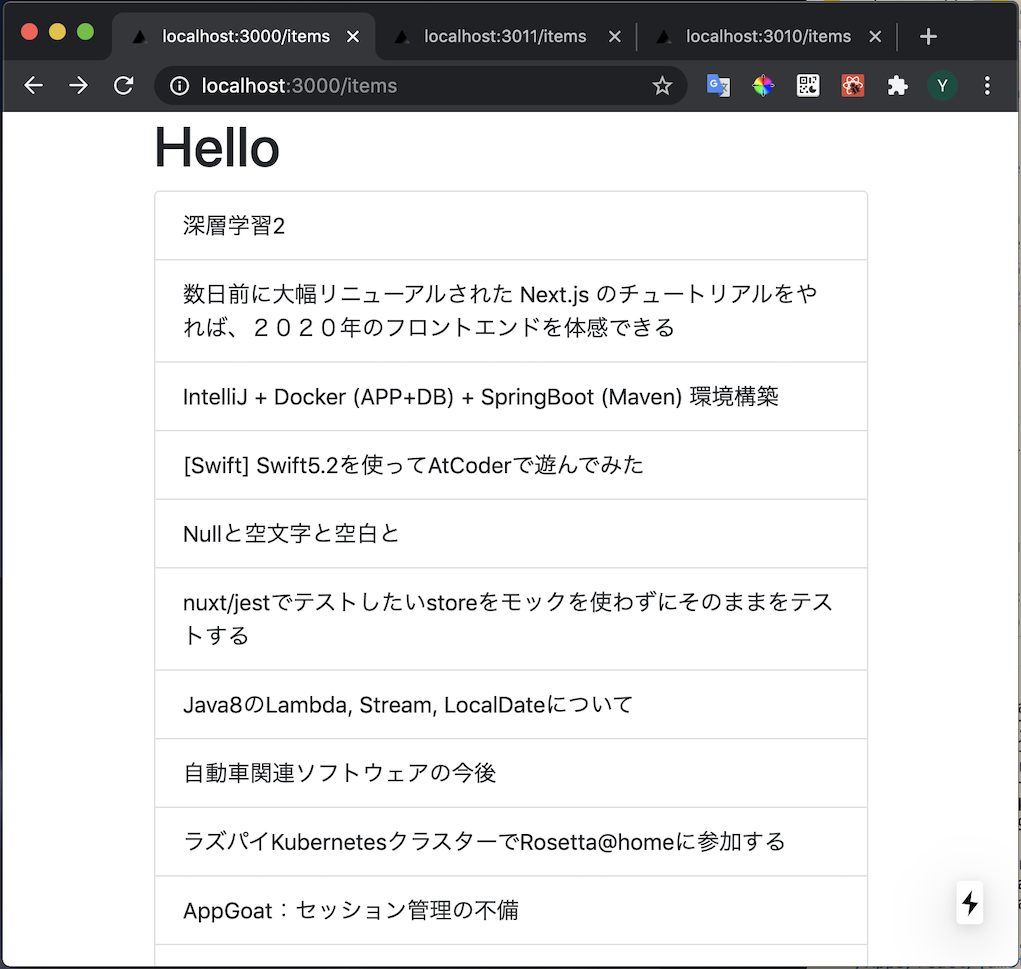1021x969 pixels.
Task: Select the Nullと空文字と空白と item
Action: click(511, 534)
